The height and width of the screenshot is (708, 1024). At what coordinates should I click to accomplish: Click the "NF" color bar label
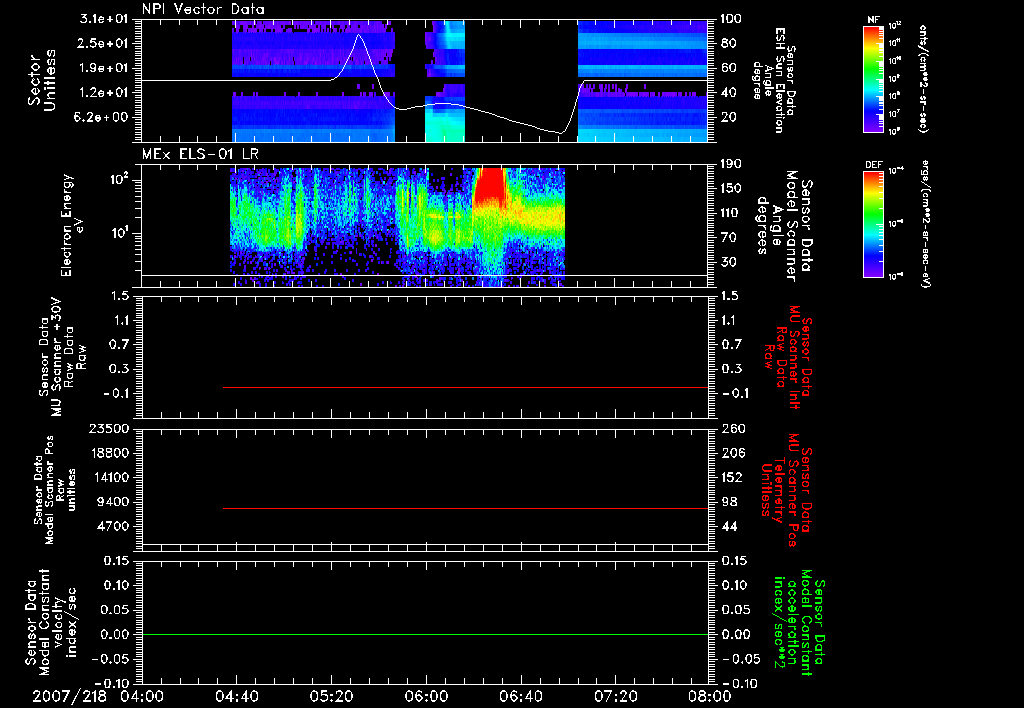tap(873, 20)
